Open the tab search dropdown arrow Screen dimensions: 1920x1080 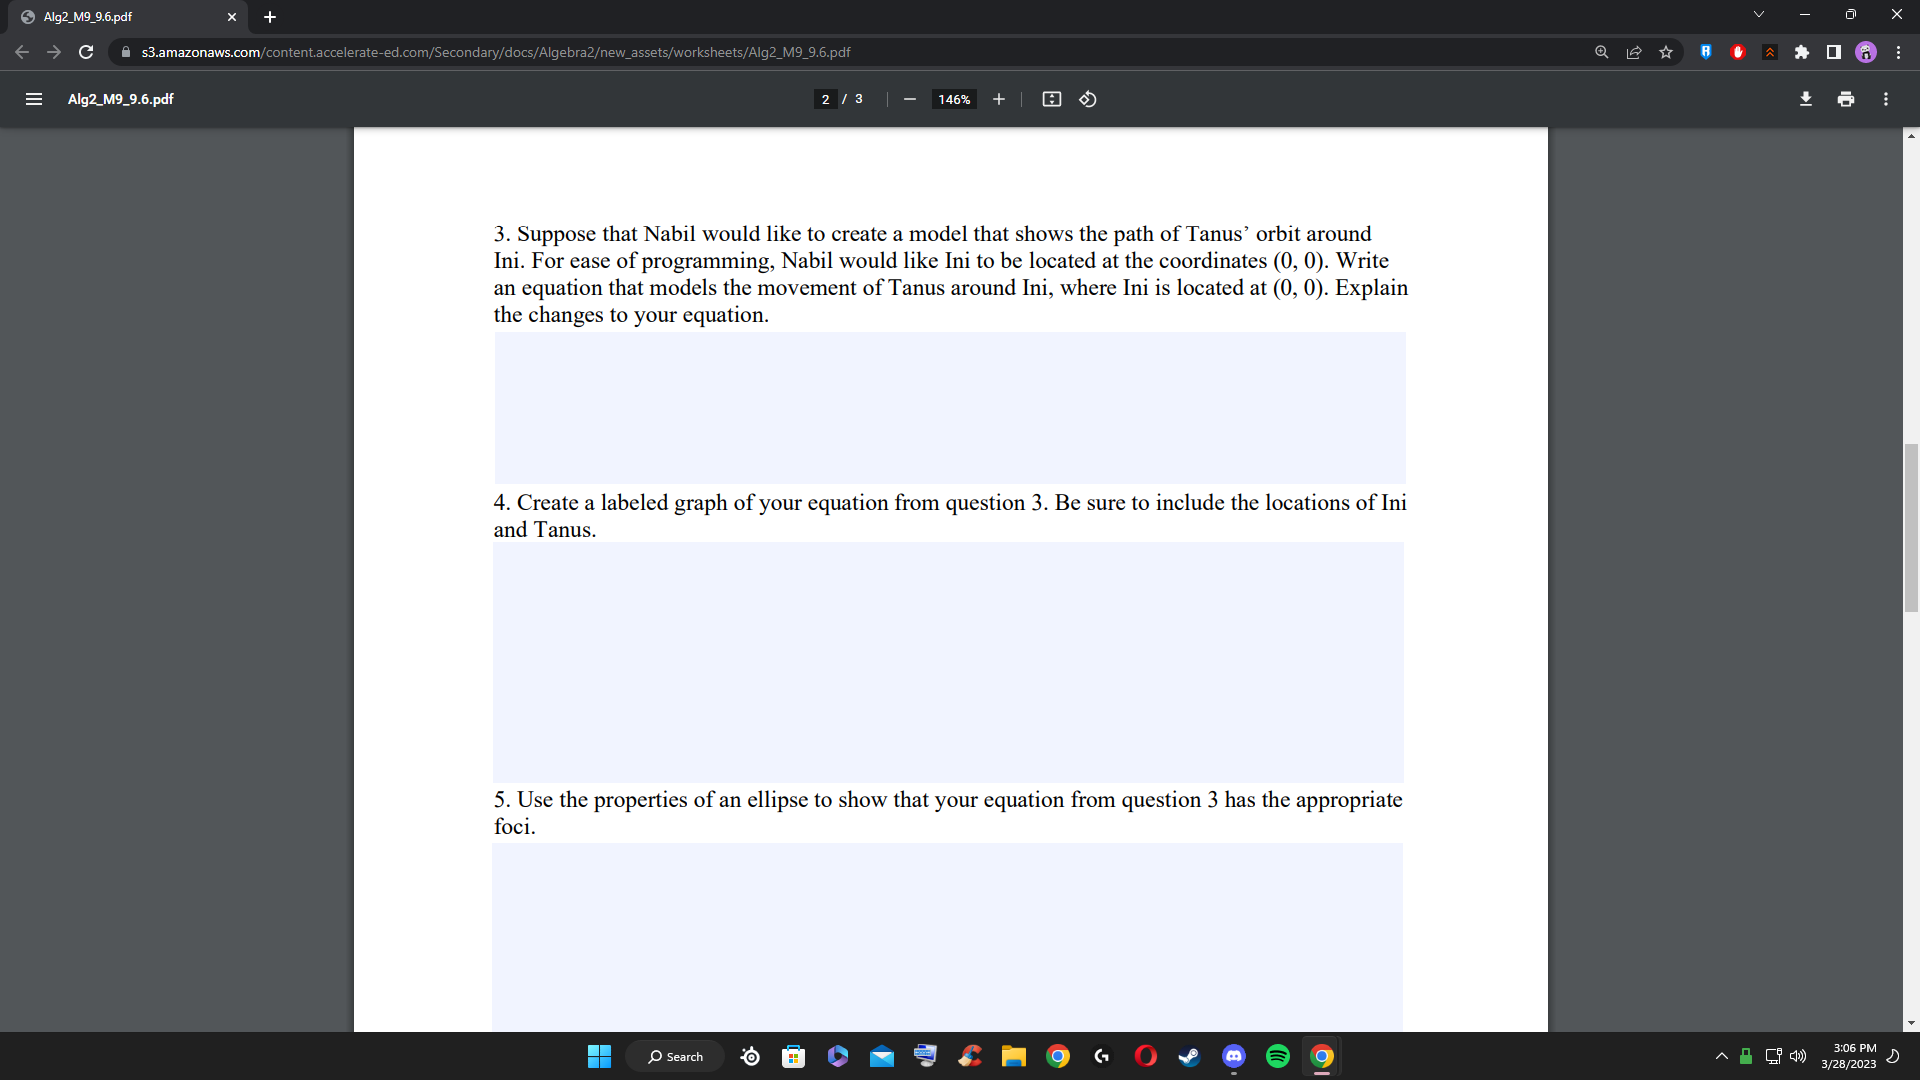click(x=1757, y=14)
